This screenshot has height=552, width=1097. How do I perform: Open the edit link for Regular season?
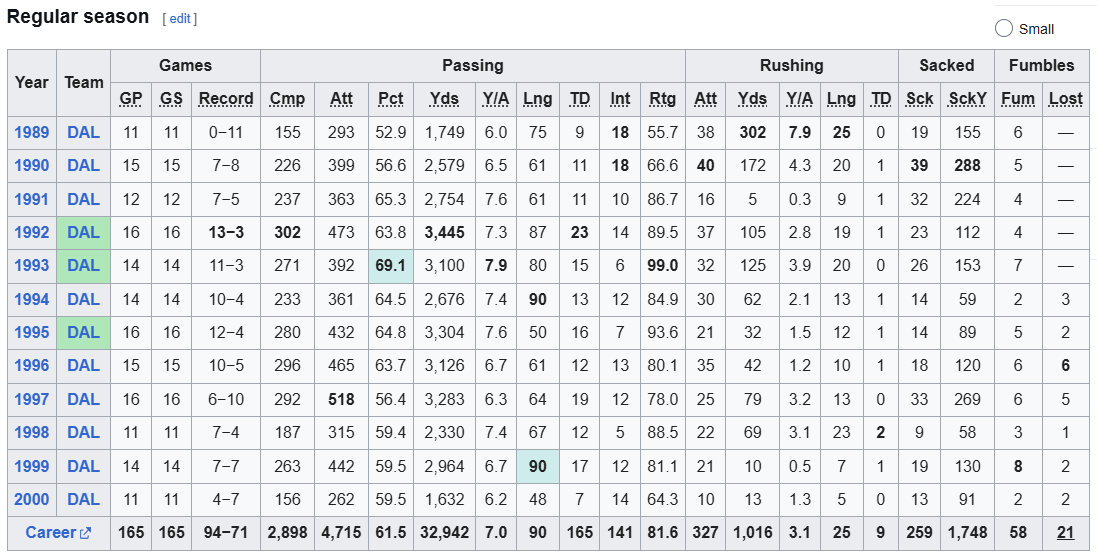(180, 19)
